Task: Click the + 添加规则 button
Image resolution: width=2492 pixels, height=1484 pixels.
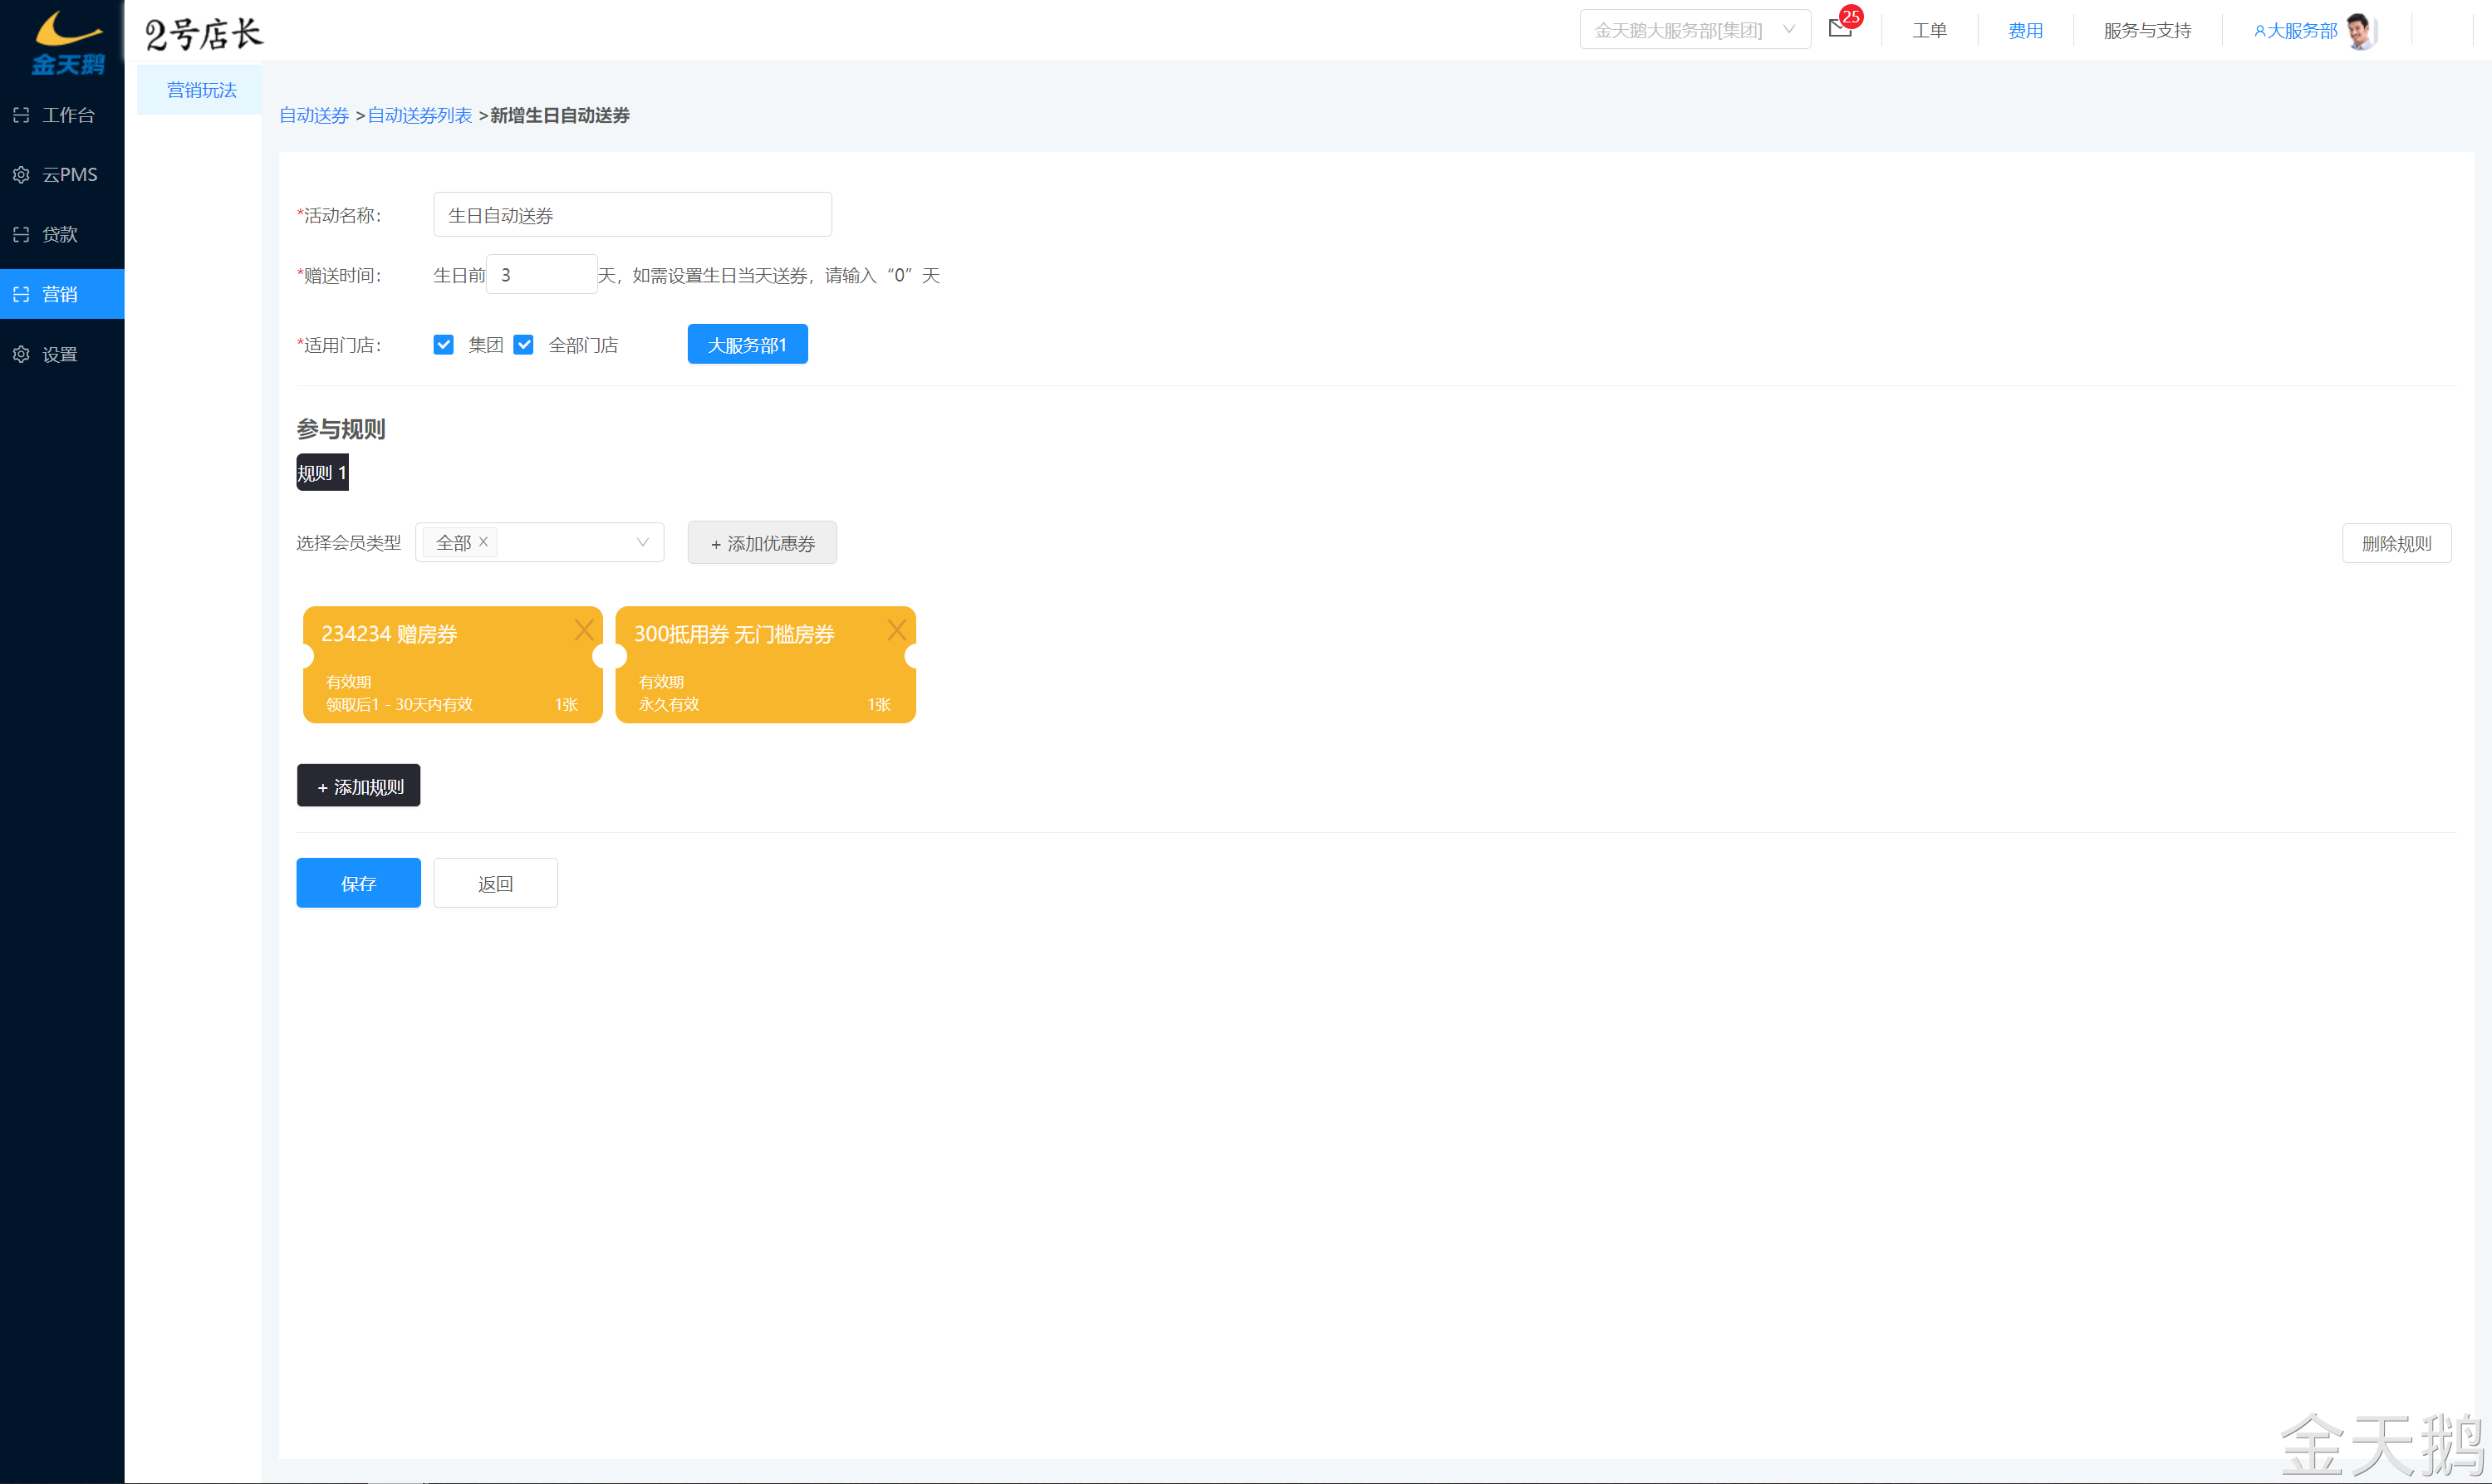Action: [359, 786]
